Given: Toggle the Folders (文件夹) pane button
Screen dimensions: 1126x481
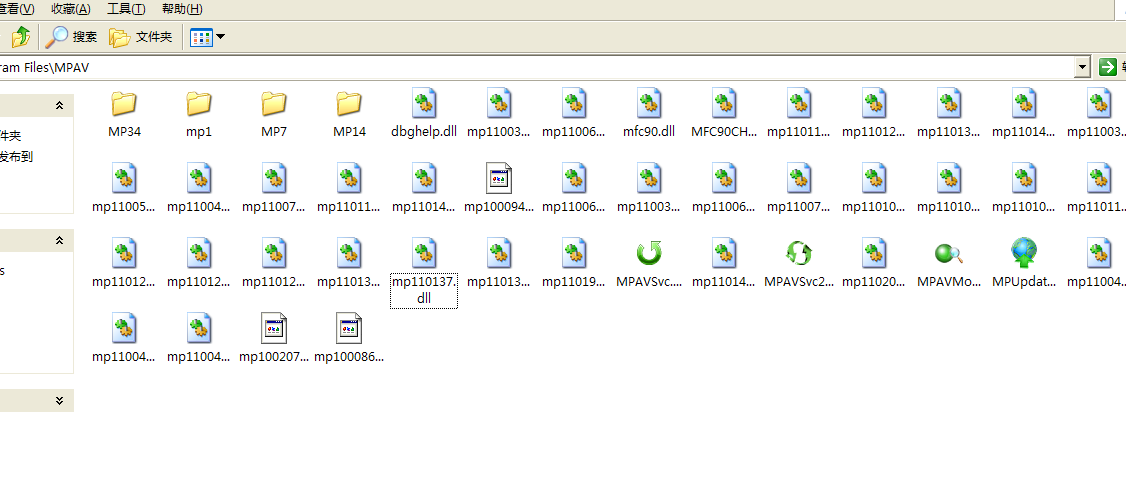Looking at the screenshot, I should coord(141,38).
